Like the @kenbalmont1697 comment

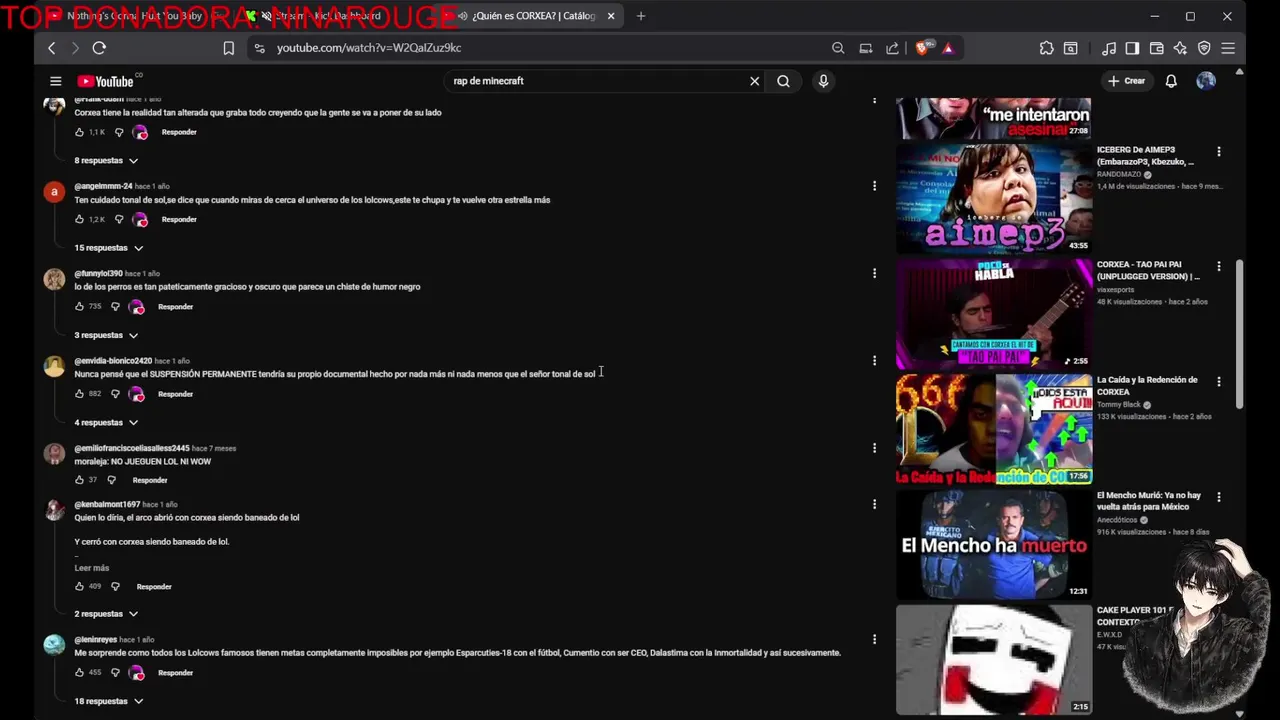(x=80, y=586)
